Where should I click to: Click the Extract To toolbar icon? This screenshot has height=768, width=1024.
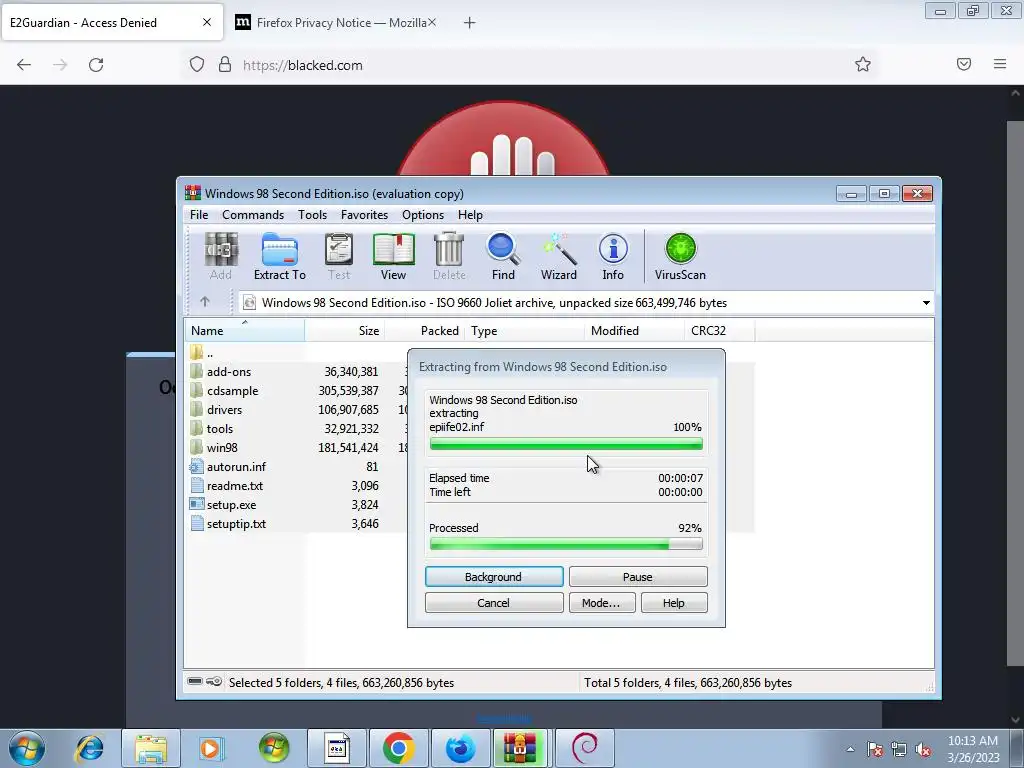click(x=280, y=257)
